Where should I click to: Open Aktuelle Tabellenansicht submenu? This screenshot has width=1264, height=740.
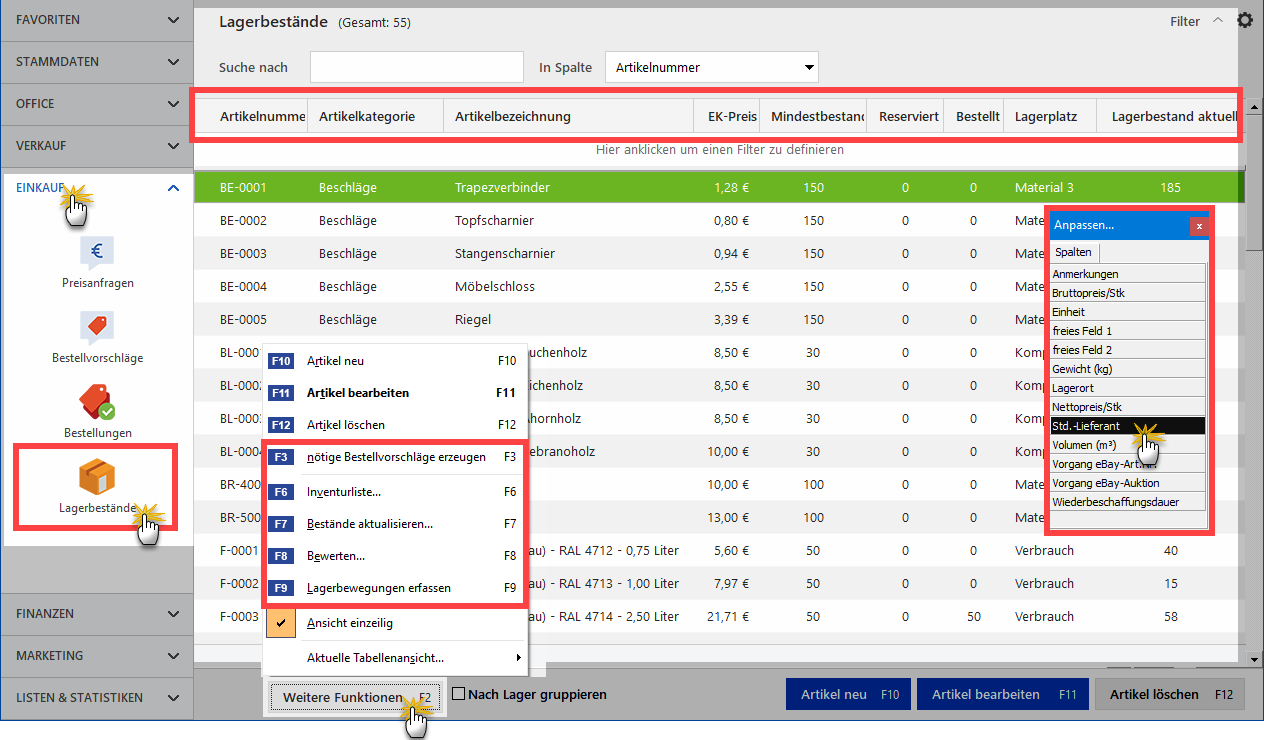click(395, 658)
